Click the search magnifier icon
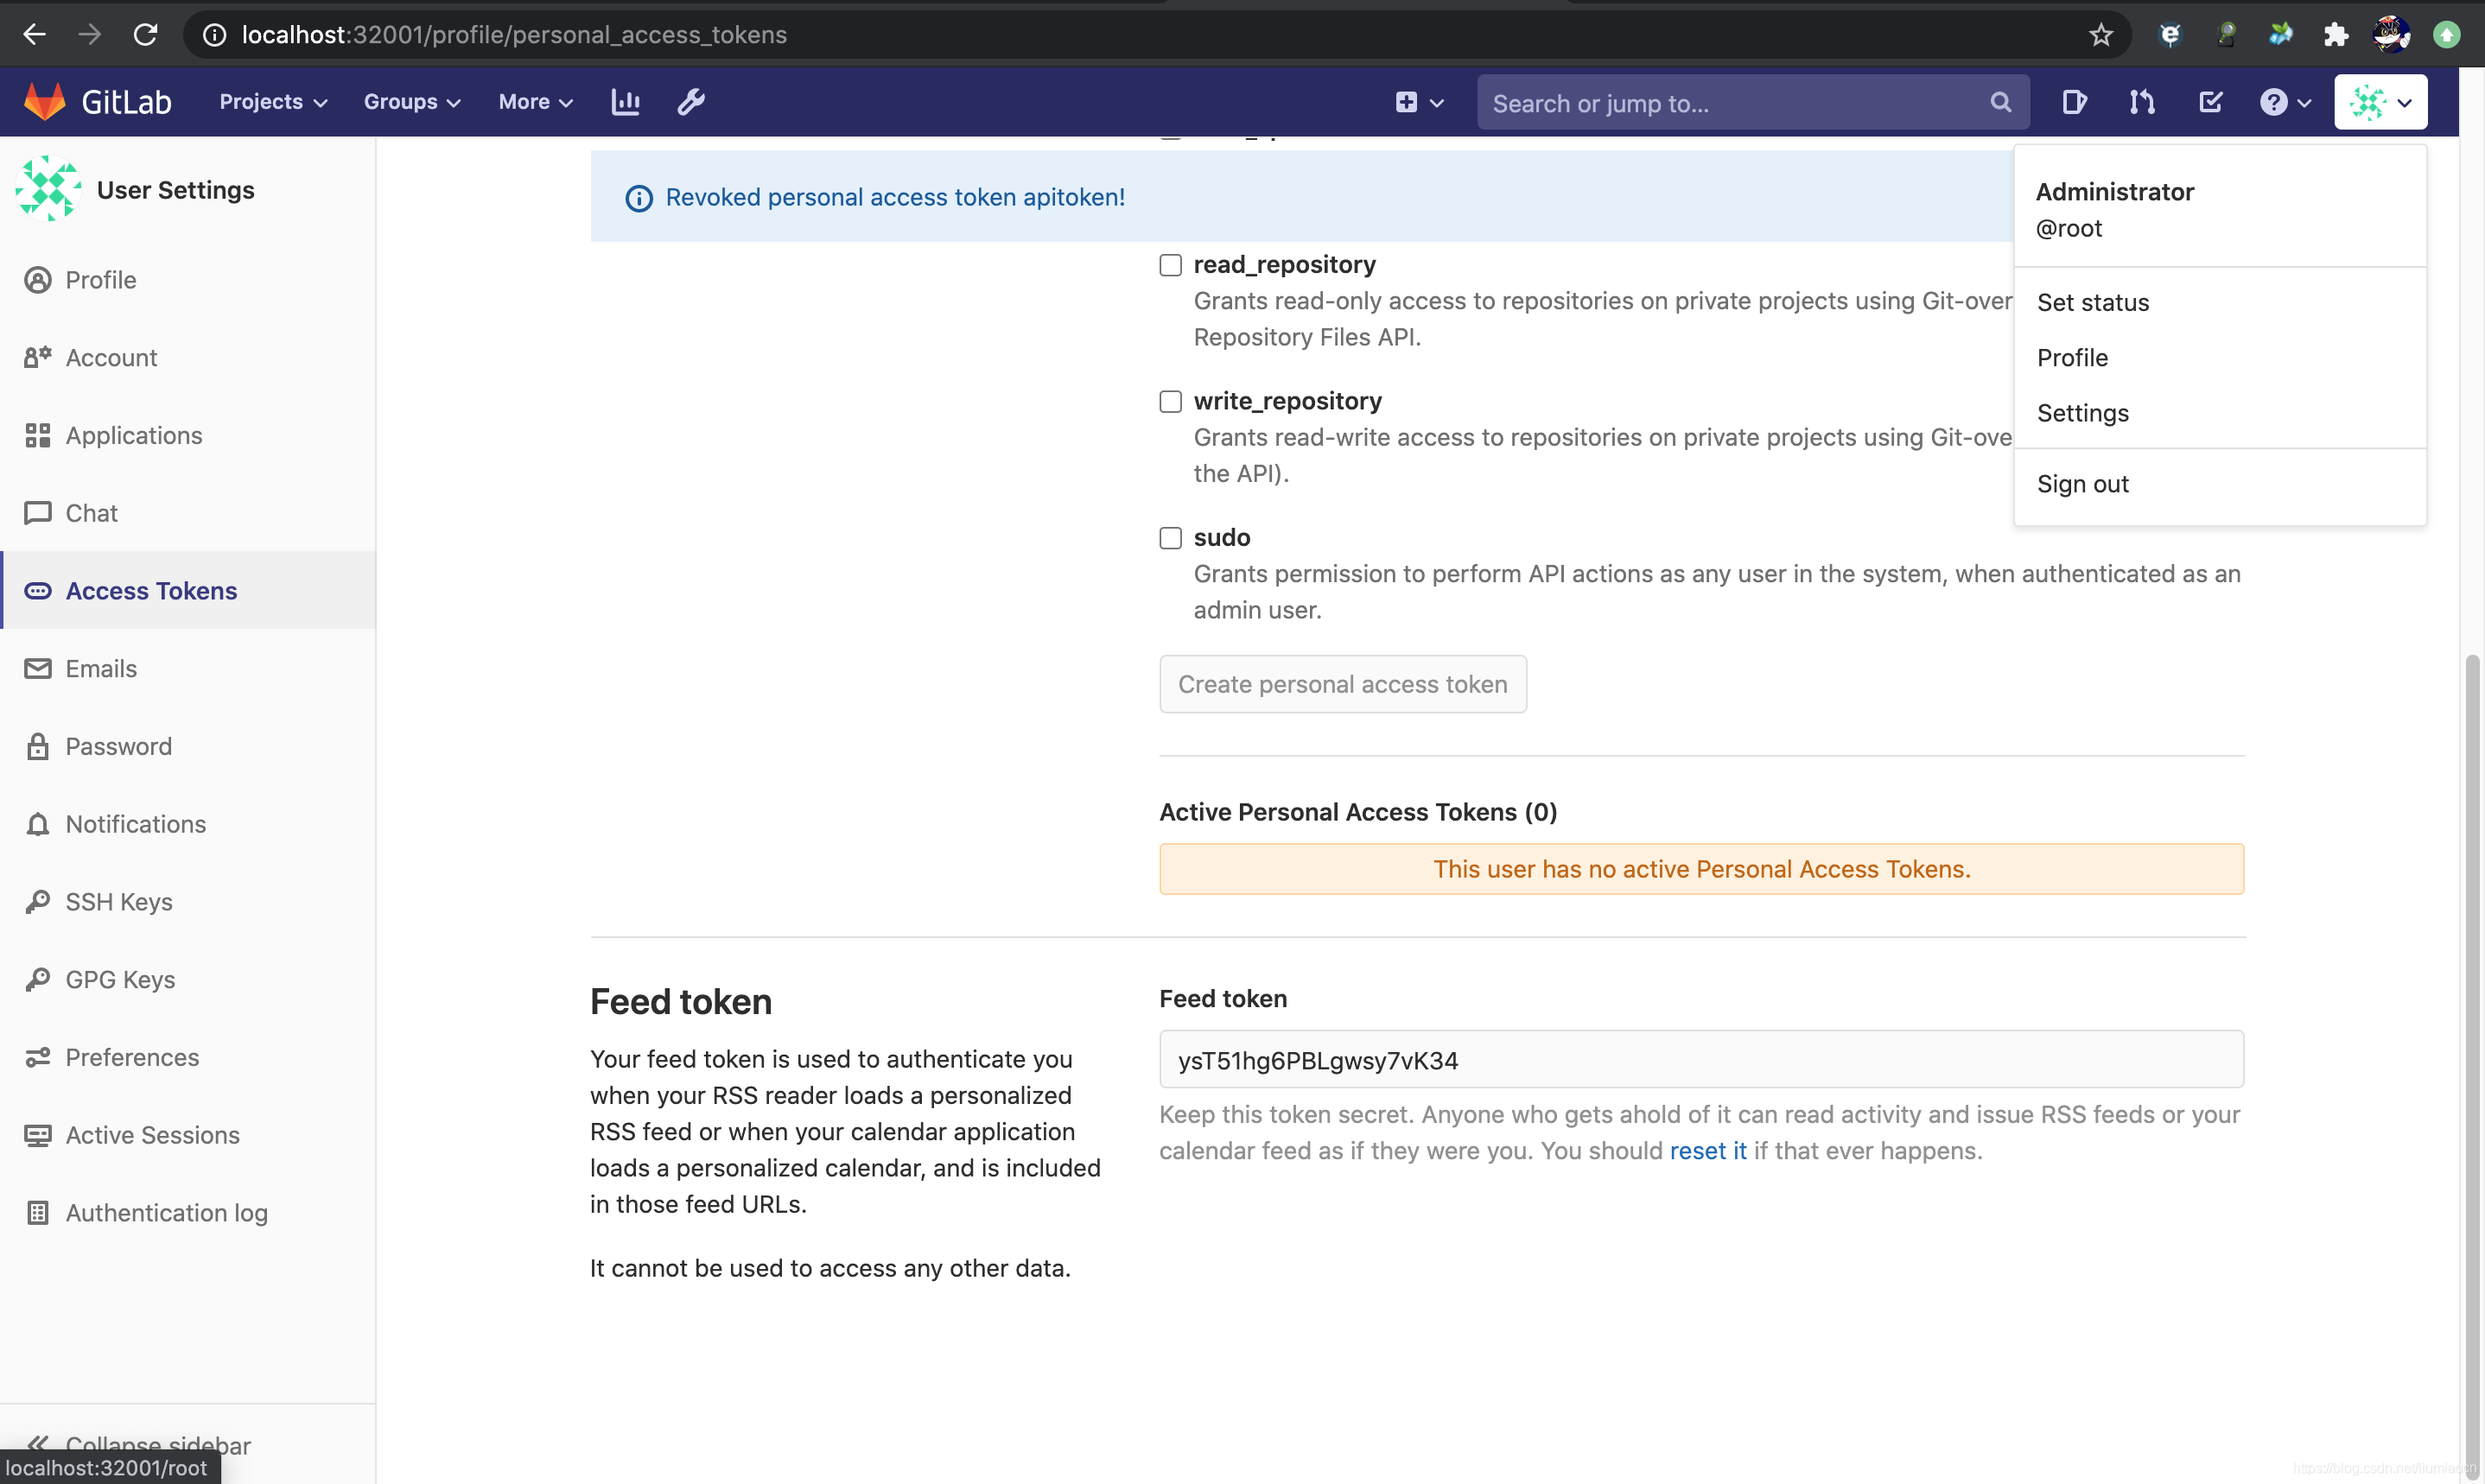 tap(2000, 102)
